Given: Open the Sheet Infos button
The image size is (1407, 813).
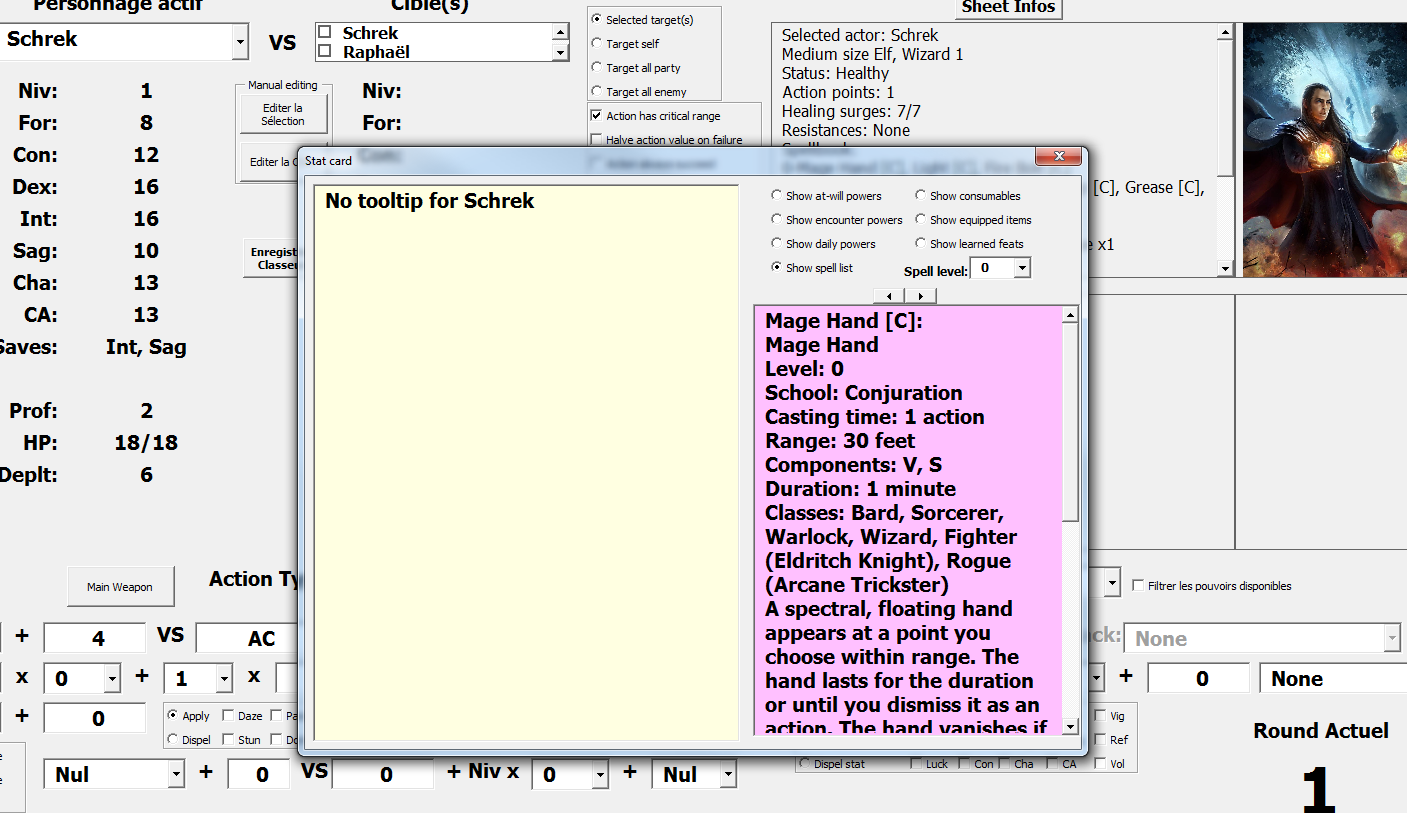Looking at the screenshot, I should pos(1008,8).
